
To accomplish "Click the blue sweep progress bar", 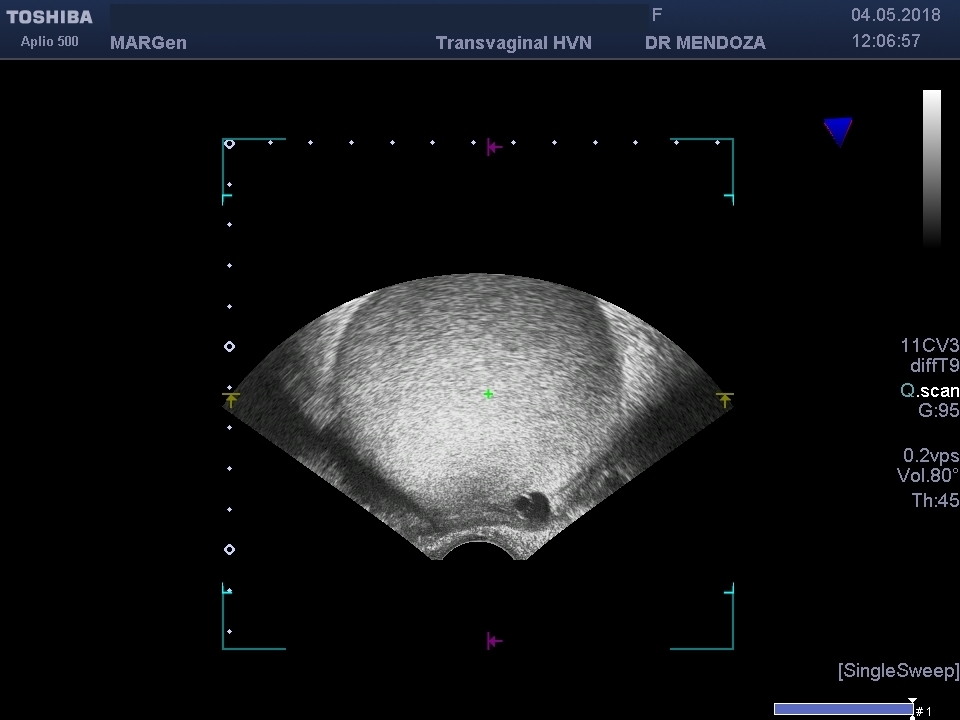I will pyautogui.click(x=841, y=709).
